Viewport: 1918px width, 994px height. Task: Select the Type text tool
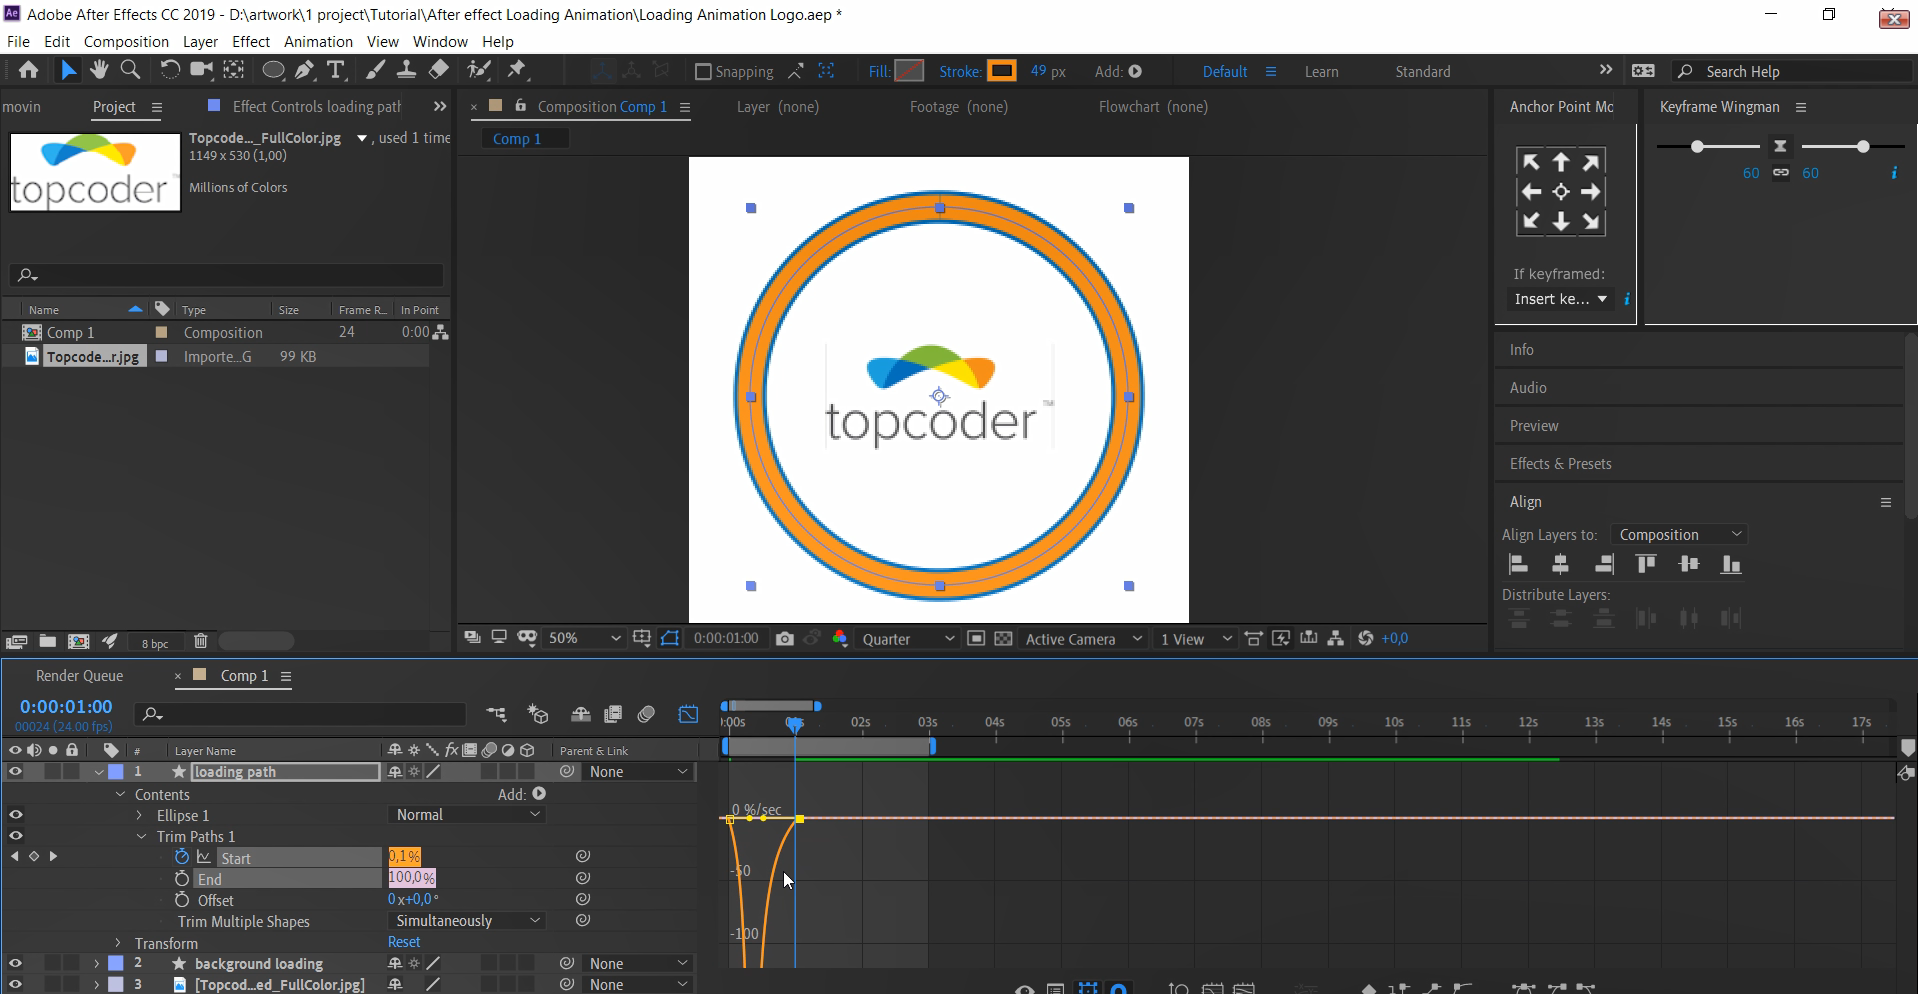336,70
